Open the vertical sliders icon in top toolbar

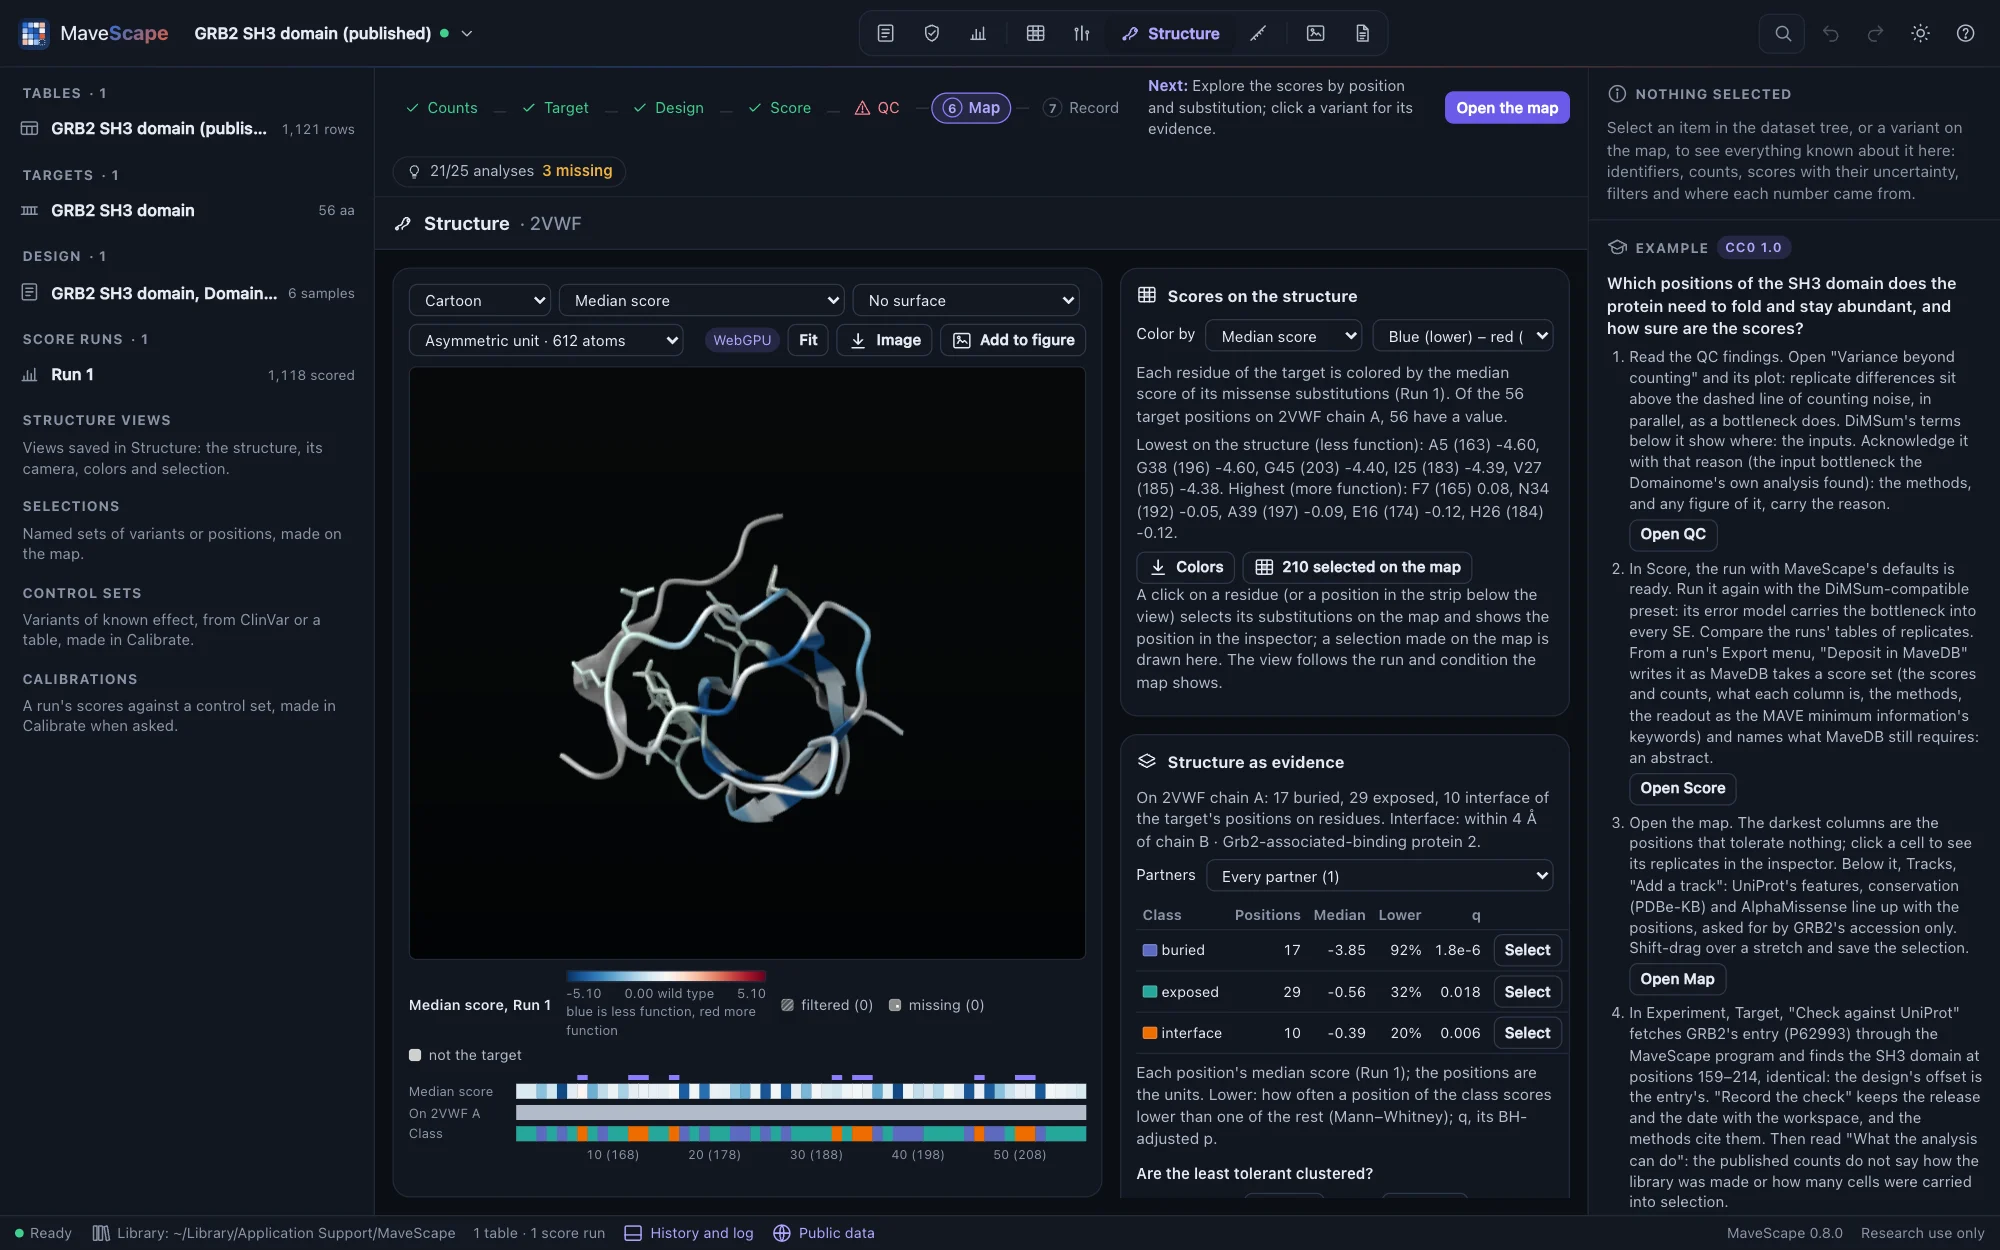[1081, 33]
